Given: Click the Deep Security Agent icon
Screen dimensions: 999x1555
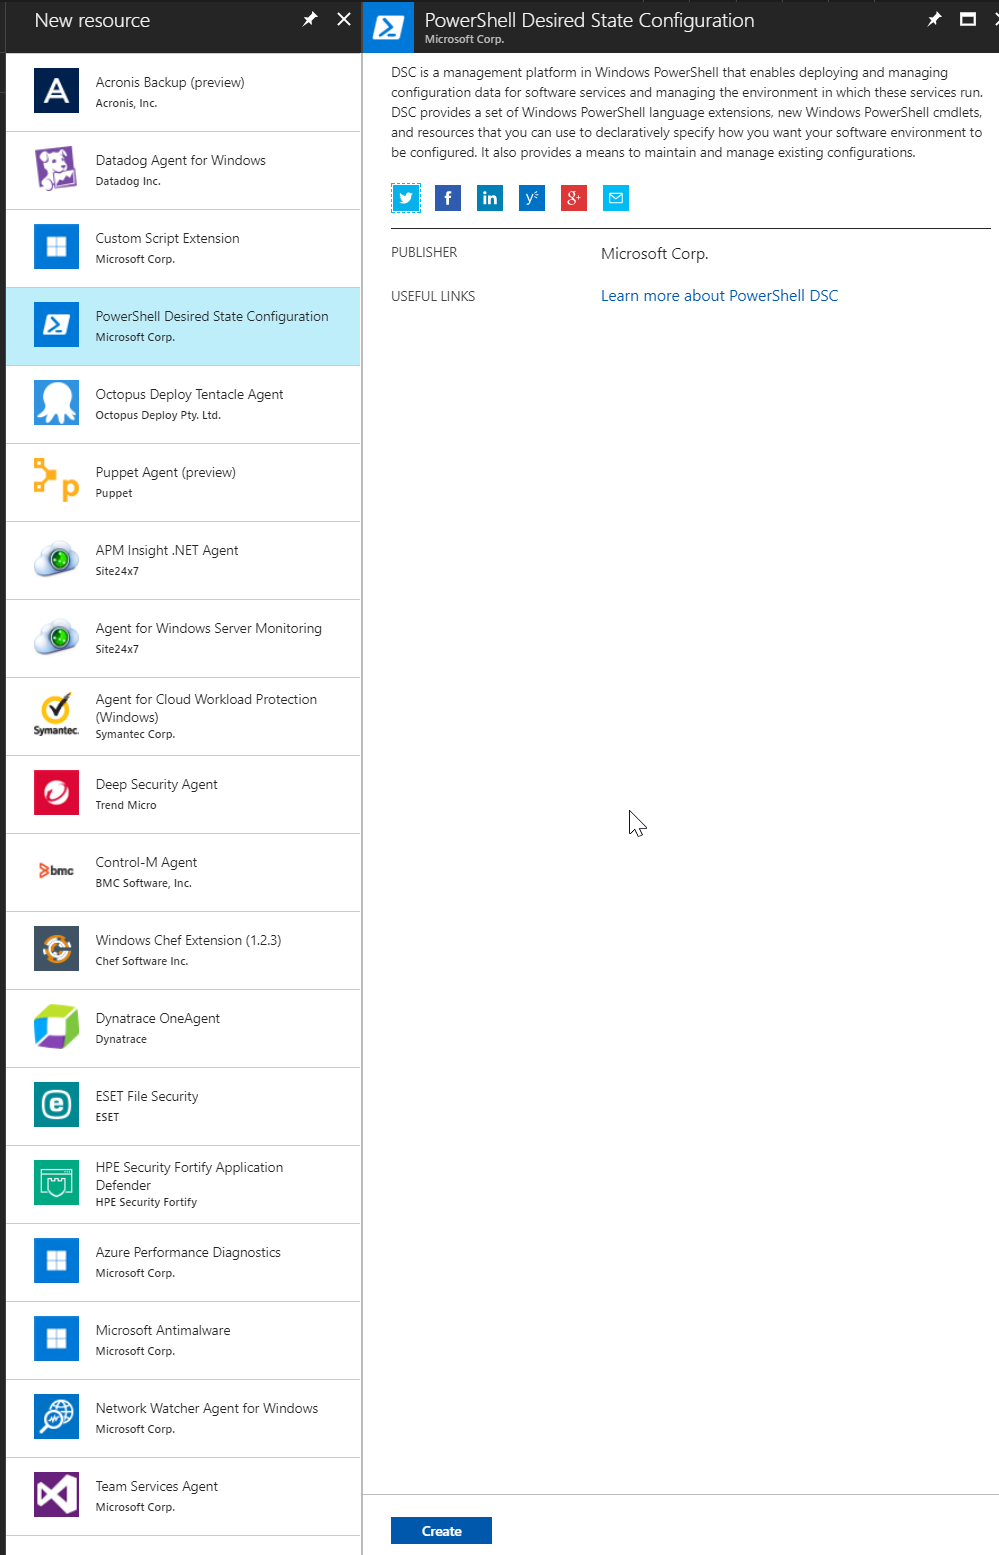Looking at the screenshot, I should (56, 793).
